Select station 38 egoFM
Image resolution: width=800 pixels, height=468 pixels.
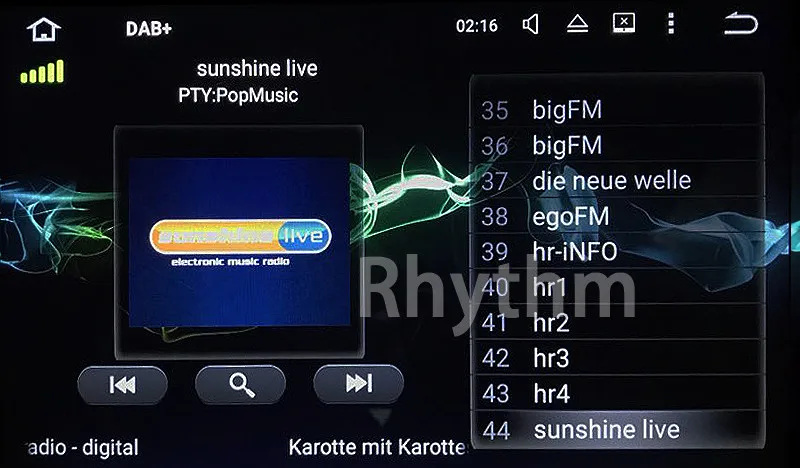click(617, 216)
